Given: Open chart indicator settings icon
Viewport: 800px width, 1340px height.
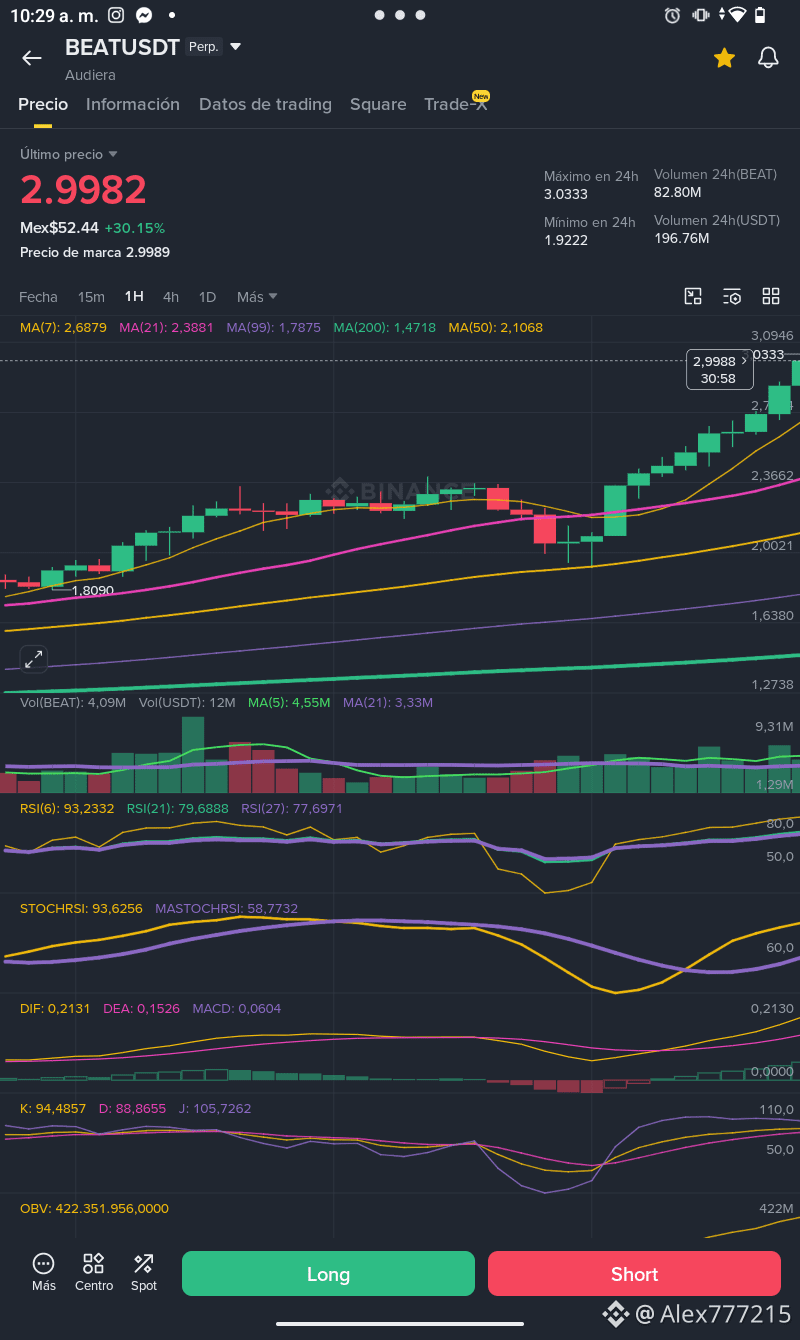Looking at the screenshot, I should tap(732, 296).
